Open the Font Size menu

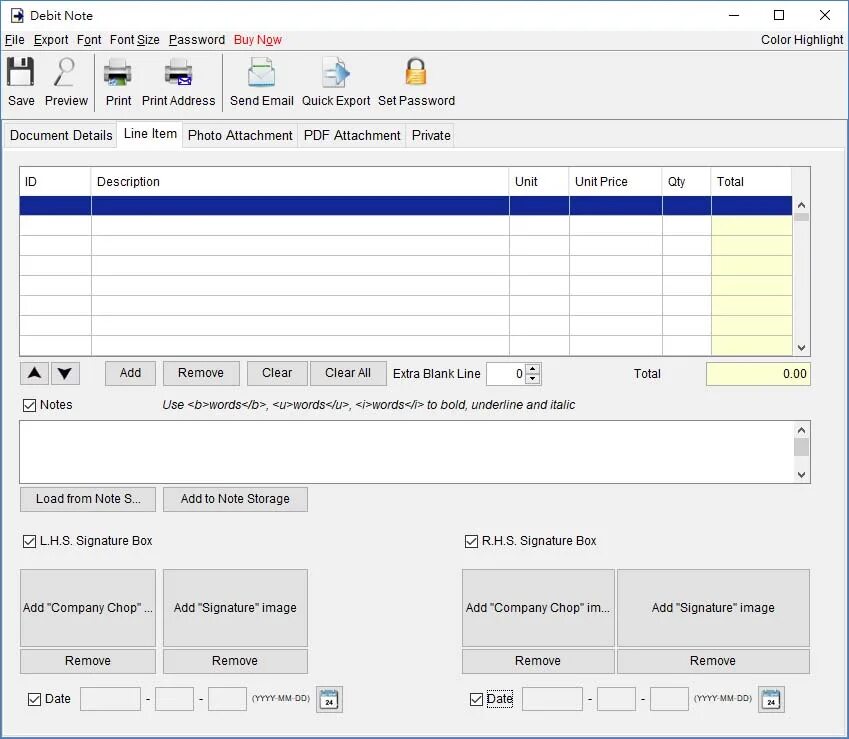pos(134,40)
